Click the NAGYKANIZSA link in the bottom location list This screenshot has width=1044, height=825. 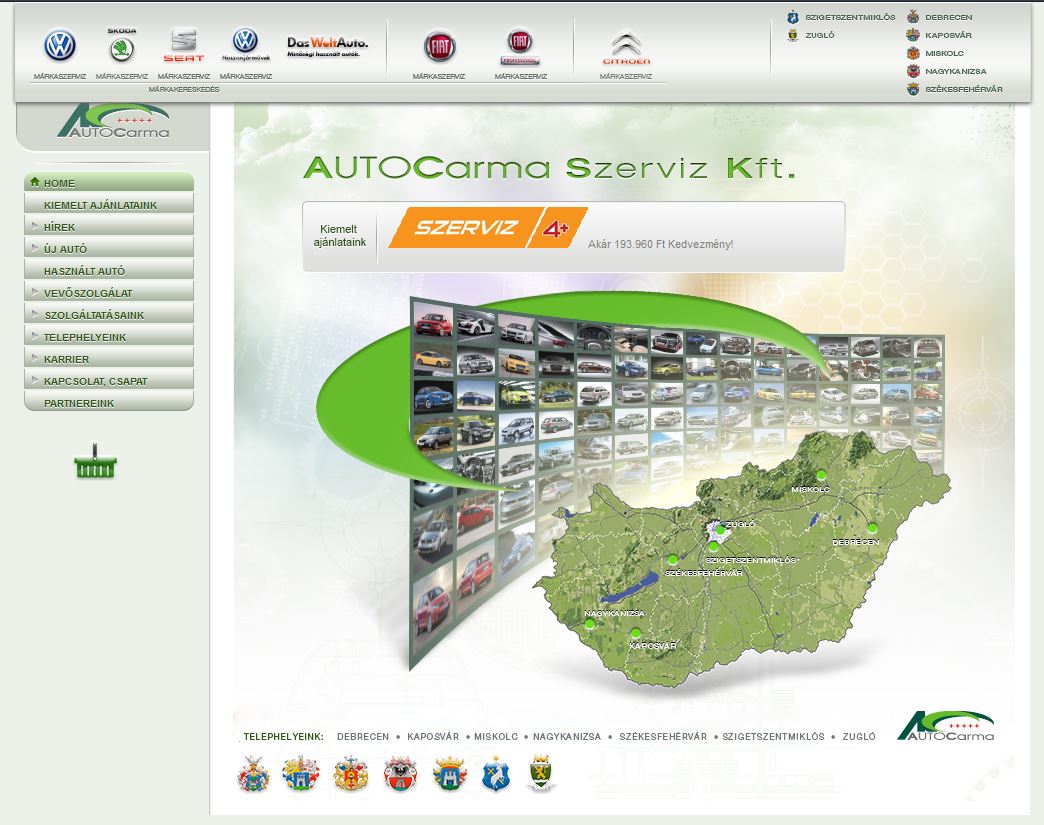tap(567, 736)
